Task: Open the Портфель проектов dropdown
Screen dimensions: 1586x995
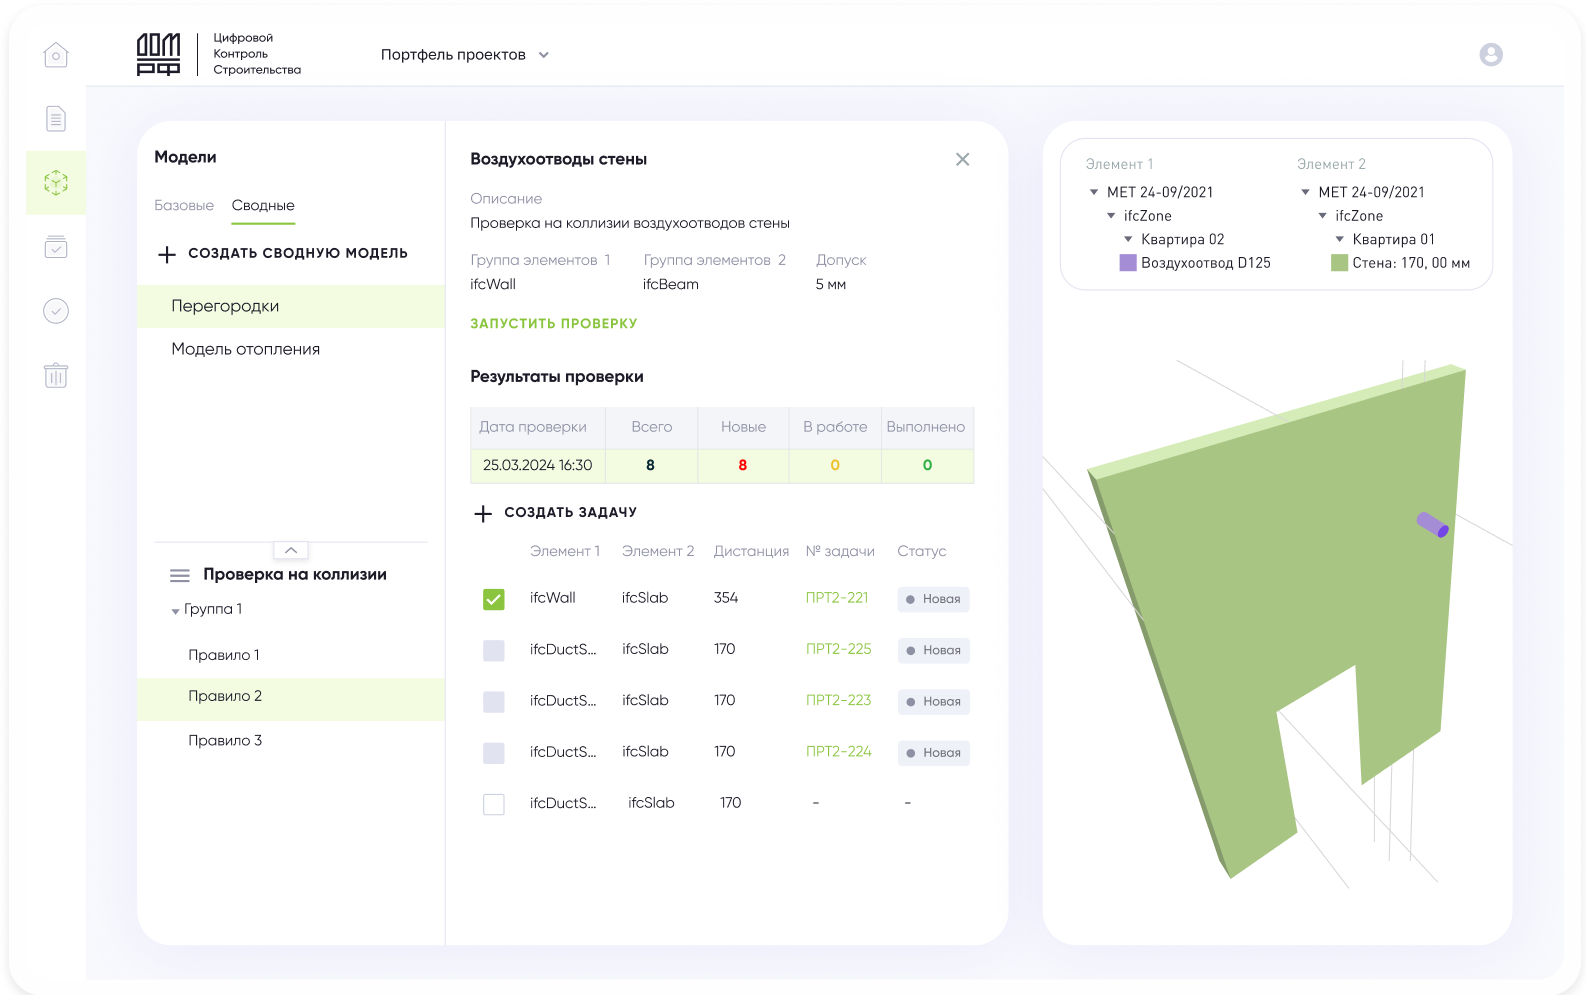Action: pyautogui.click(x=465, y=55)
